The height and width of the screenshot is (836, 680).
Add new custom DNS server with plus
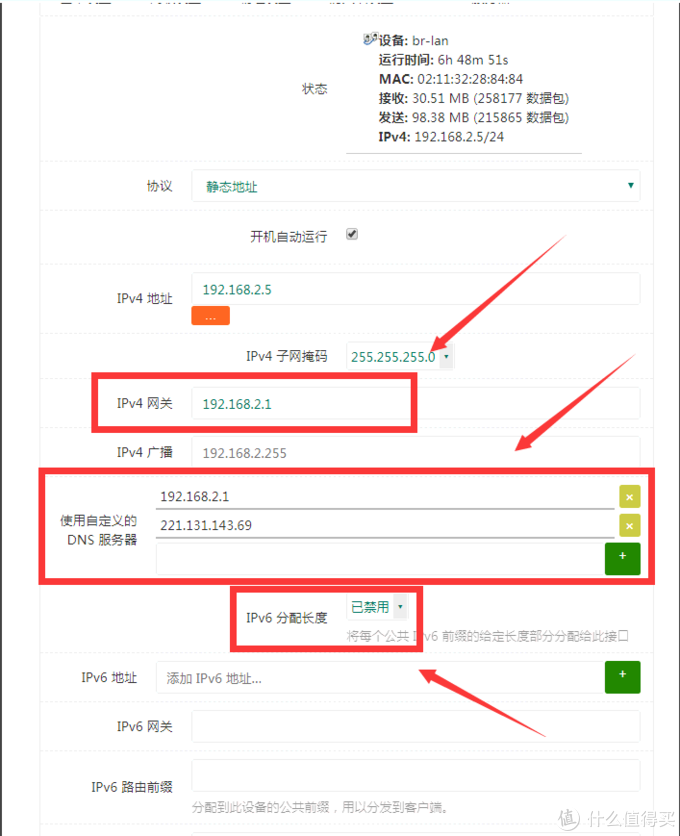(622, 558)
